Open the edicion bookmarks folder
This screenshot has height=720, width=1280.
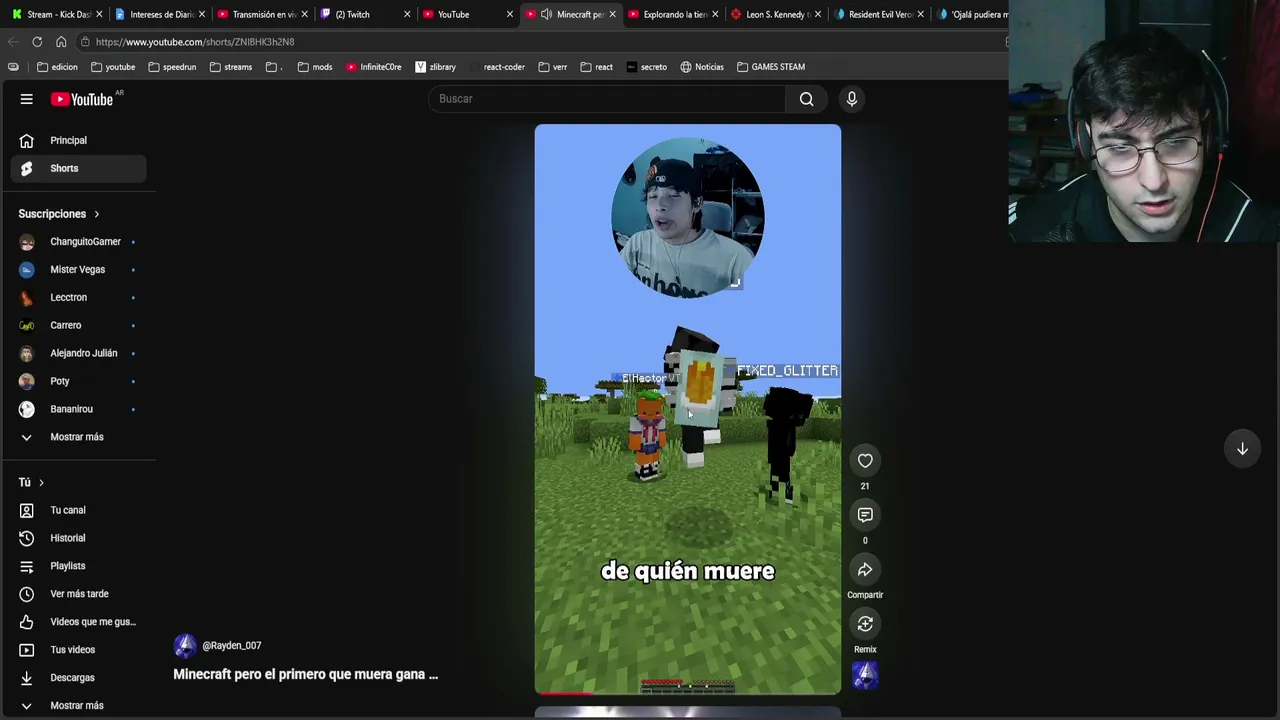(57, 67)
